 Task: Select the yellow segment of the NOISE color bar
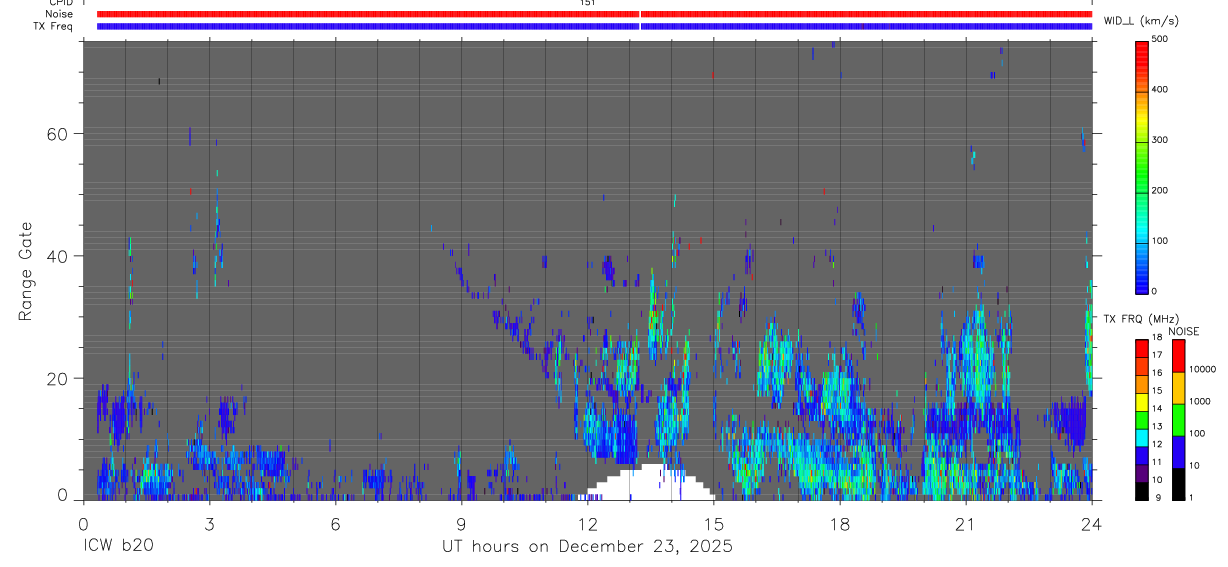[x=1178, y=388]
